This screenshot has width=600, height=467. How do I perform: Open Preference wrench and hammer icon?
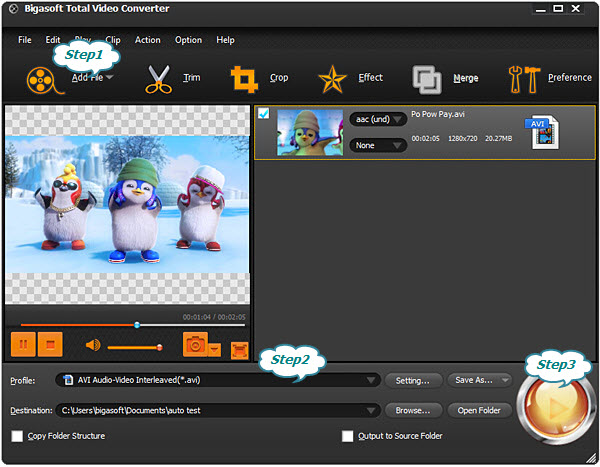pyautogui.click(x=524, y=80)
